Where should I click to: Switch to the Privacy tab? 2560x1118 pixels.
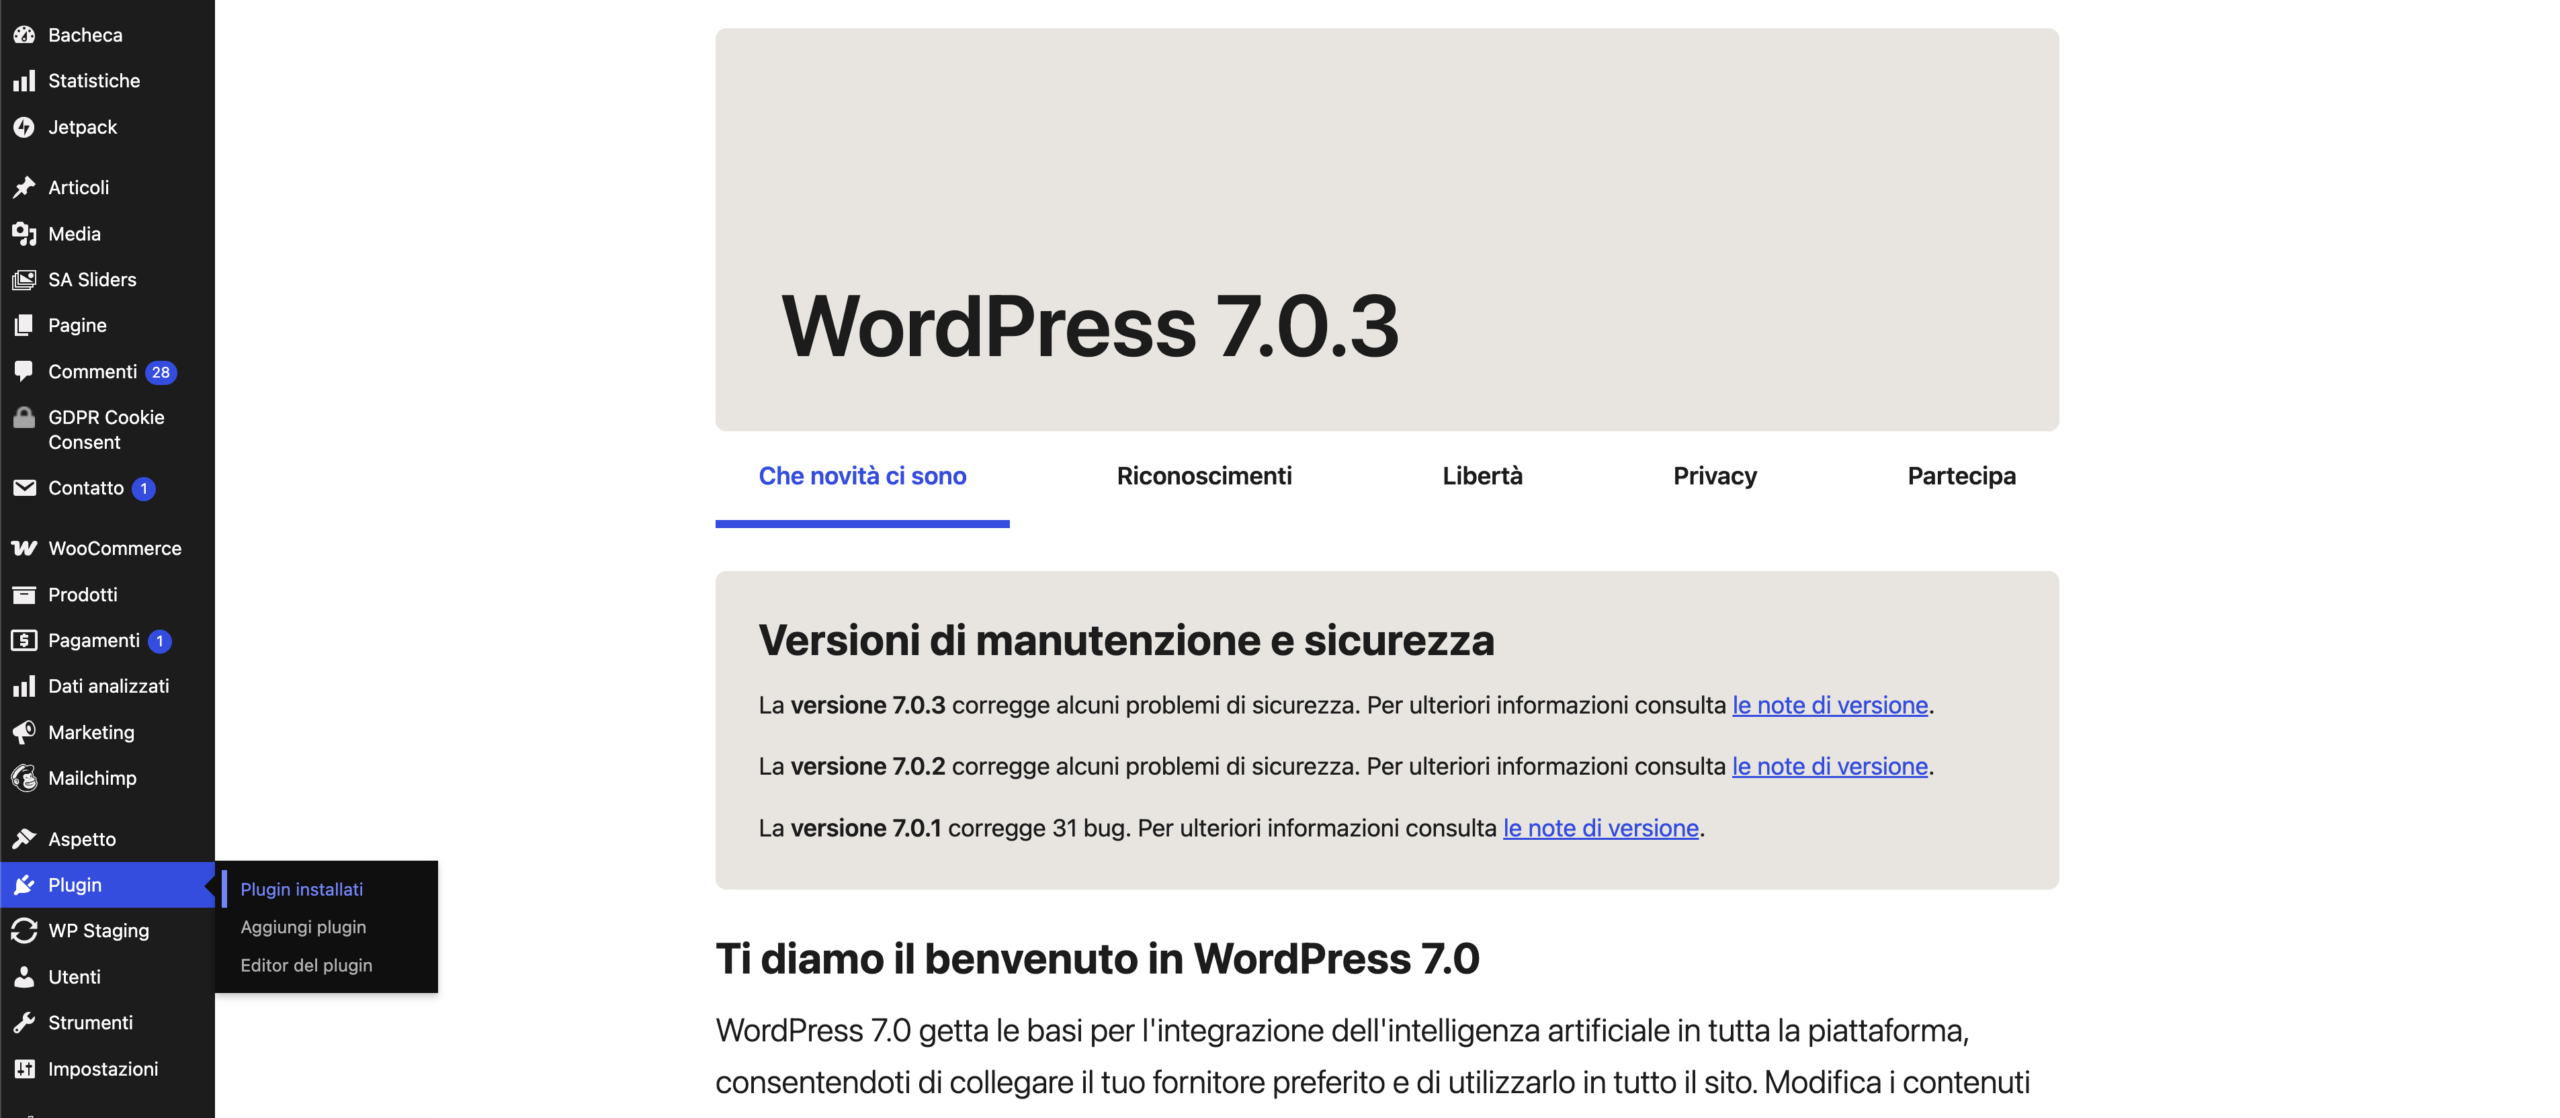click(1715, 476)
